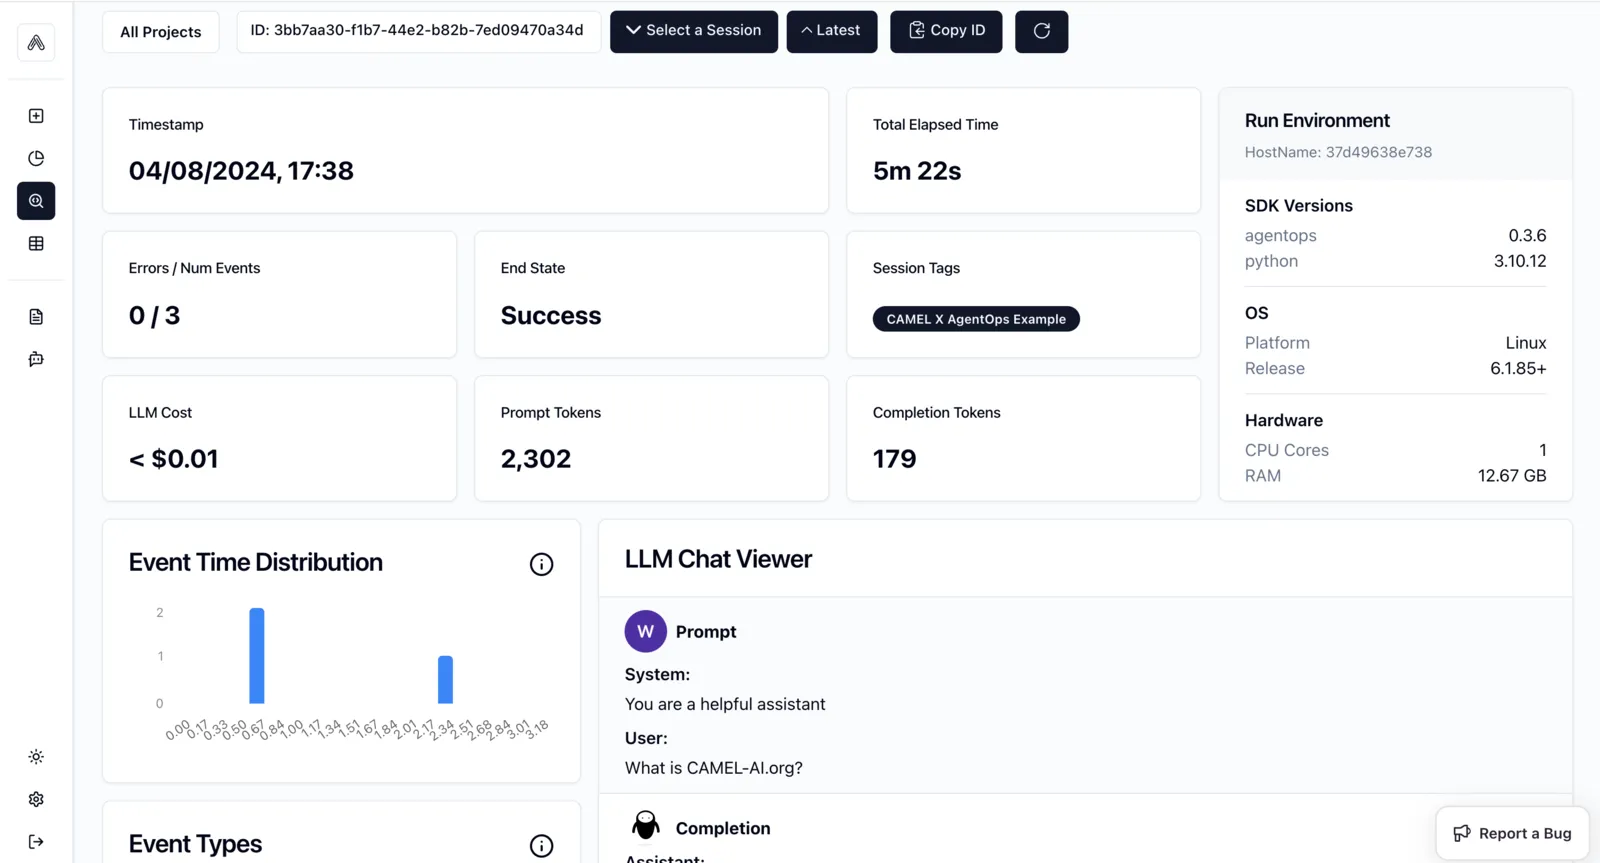The image size is (1600, 863).
Task: Expand the Select a Session dropdown
Action: click(694, 31)
